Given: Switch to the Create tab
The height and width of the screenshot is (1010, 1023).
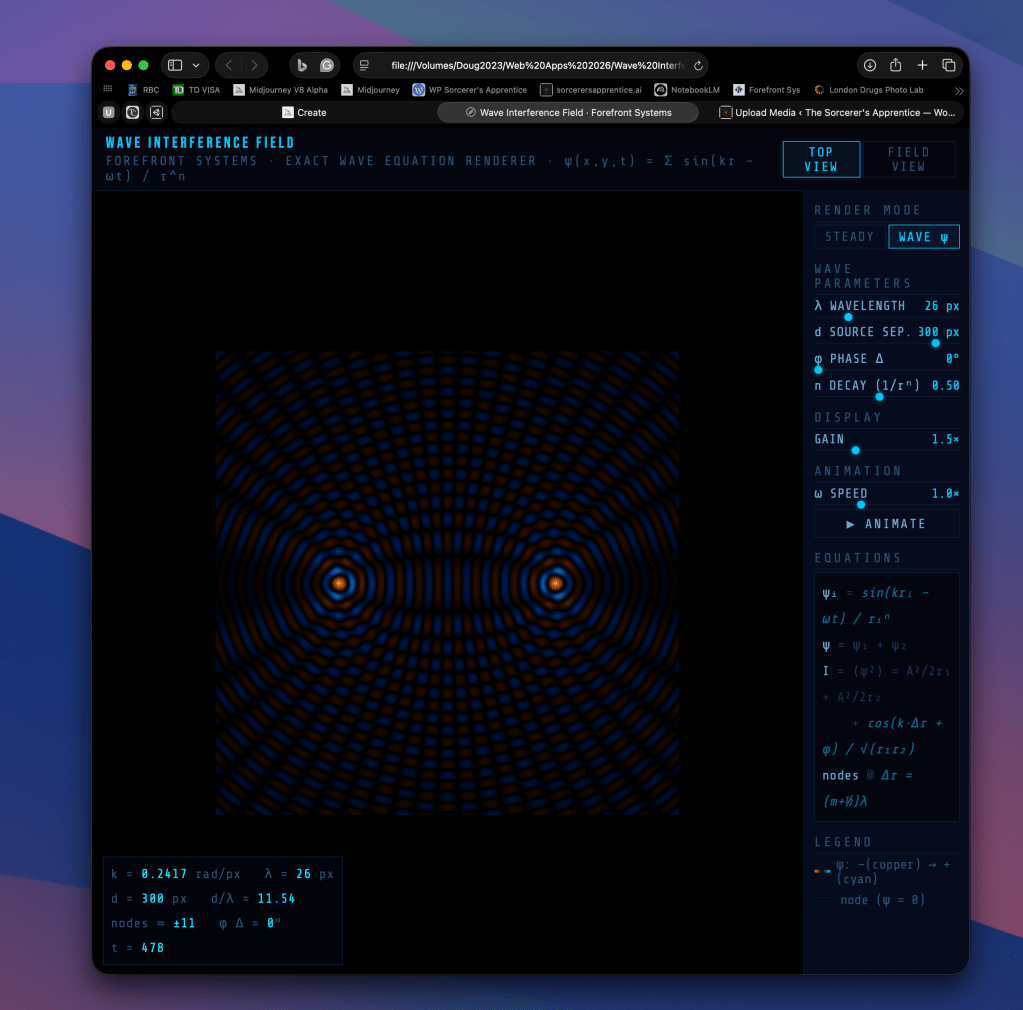Looking at the screenshot, I should click(304, 112).
